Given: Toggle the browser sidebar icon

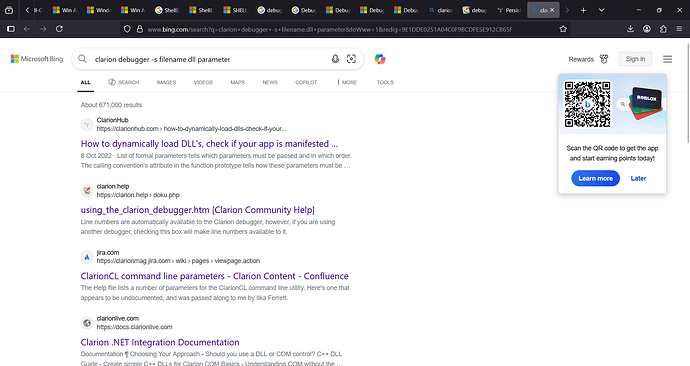Looking at the screenshot, I should point(11,29).
